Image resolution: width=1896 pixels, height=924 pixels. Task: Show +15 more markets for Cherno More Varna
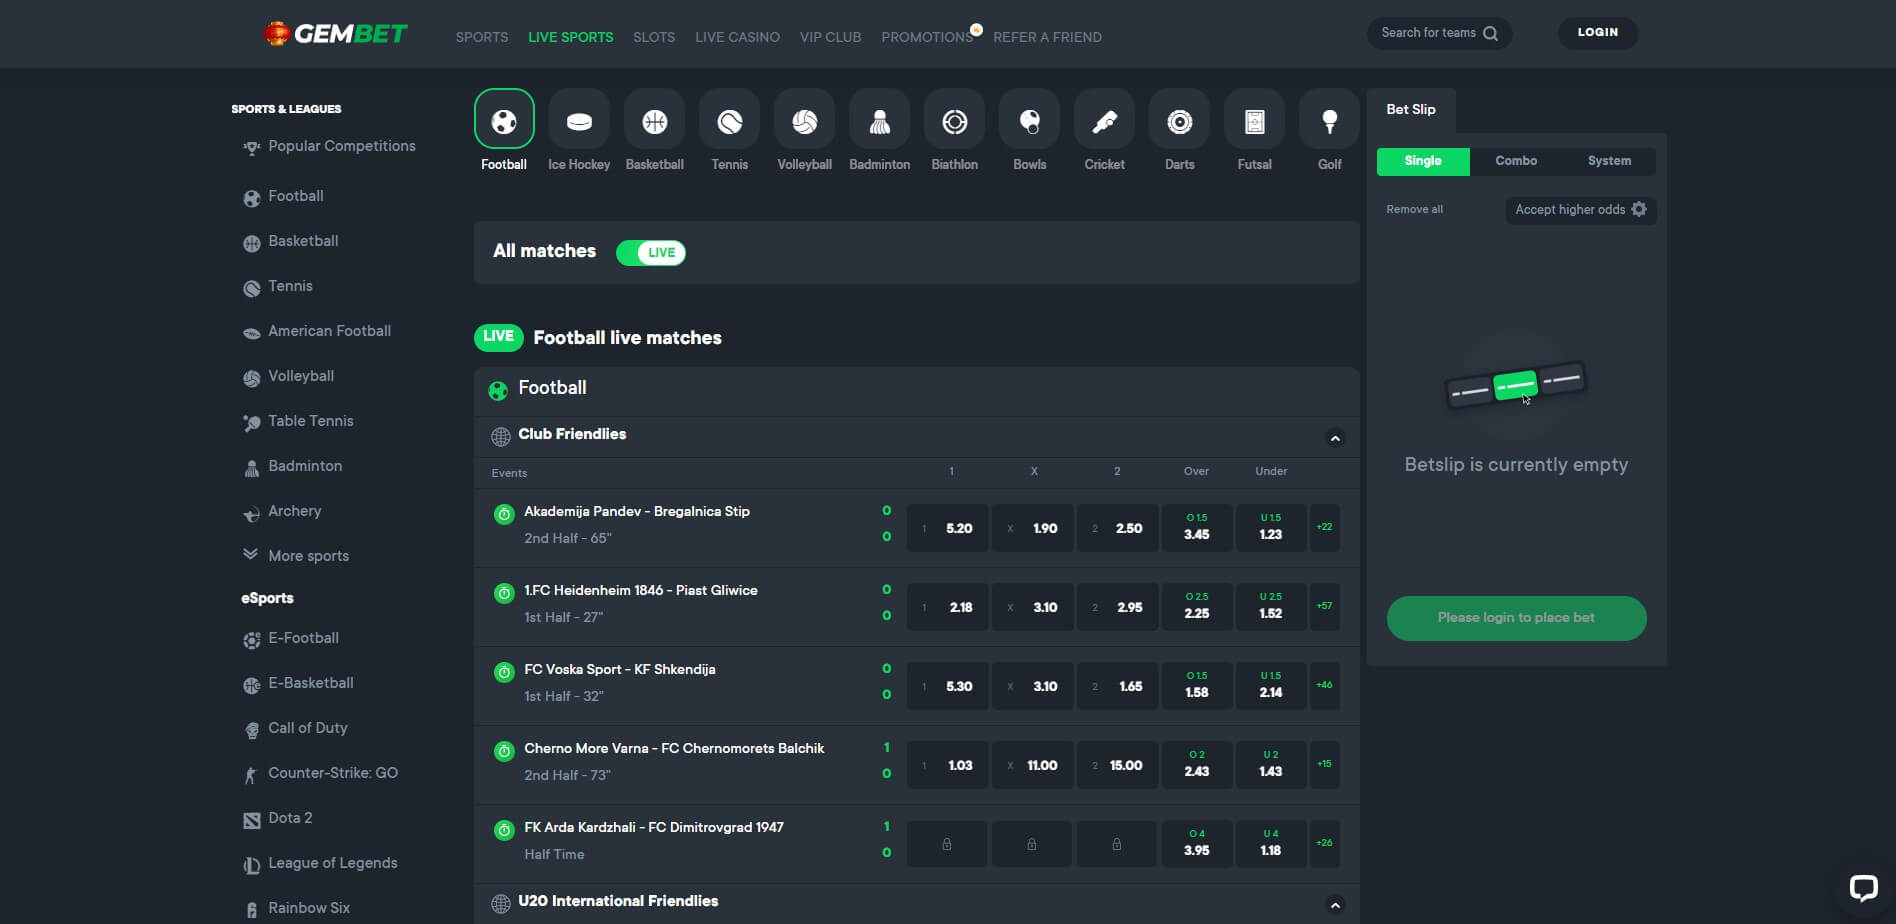[1324, 764]
